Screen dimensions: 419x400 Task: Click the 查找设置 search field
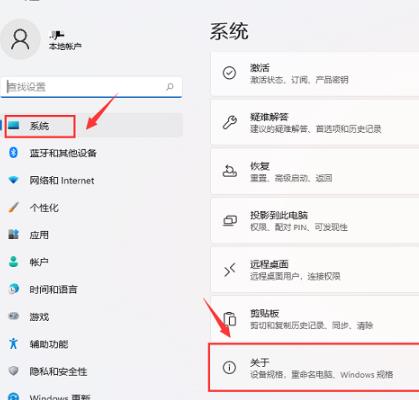[x=91, y=87]
